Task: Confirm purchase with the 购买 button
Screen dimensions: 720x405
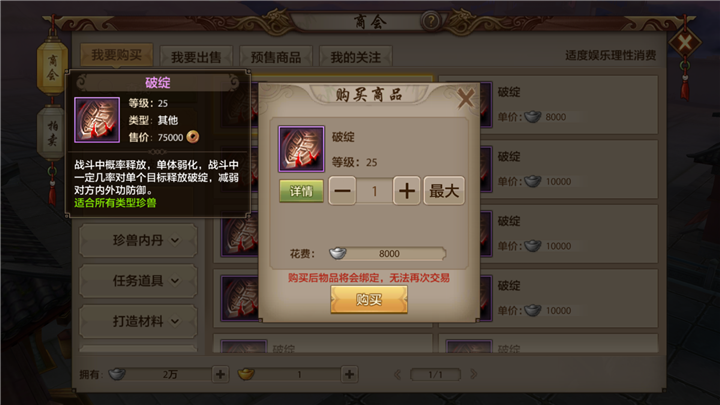Action: coord(369,300)
